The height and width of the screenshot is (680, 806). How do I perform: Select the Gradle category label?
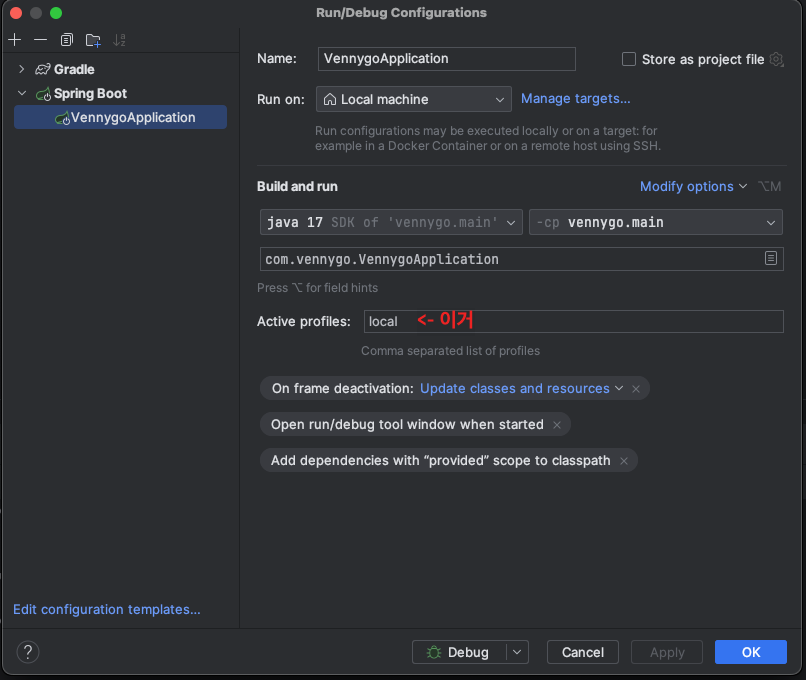(x=74, y=69)
